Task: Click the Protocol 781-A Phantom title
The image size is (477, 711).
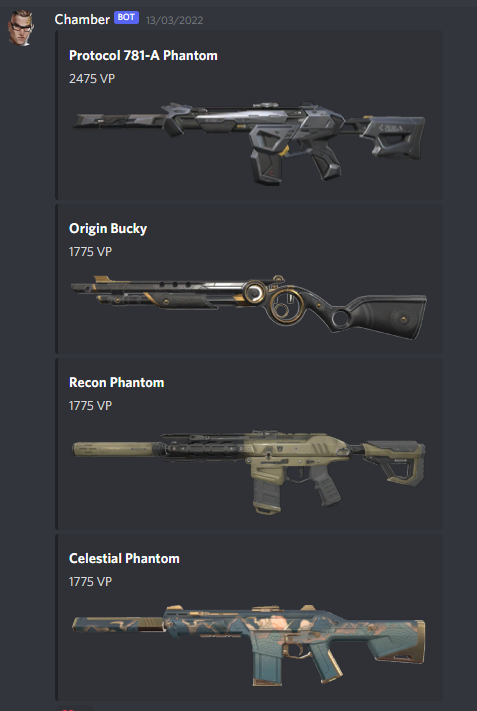Action: pyautogui.click(x=143, y=55)
